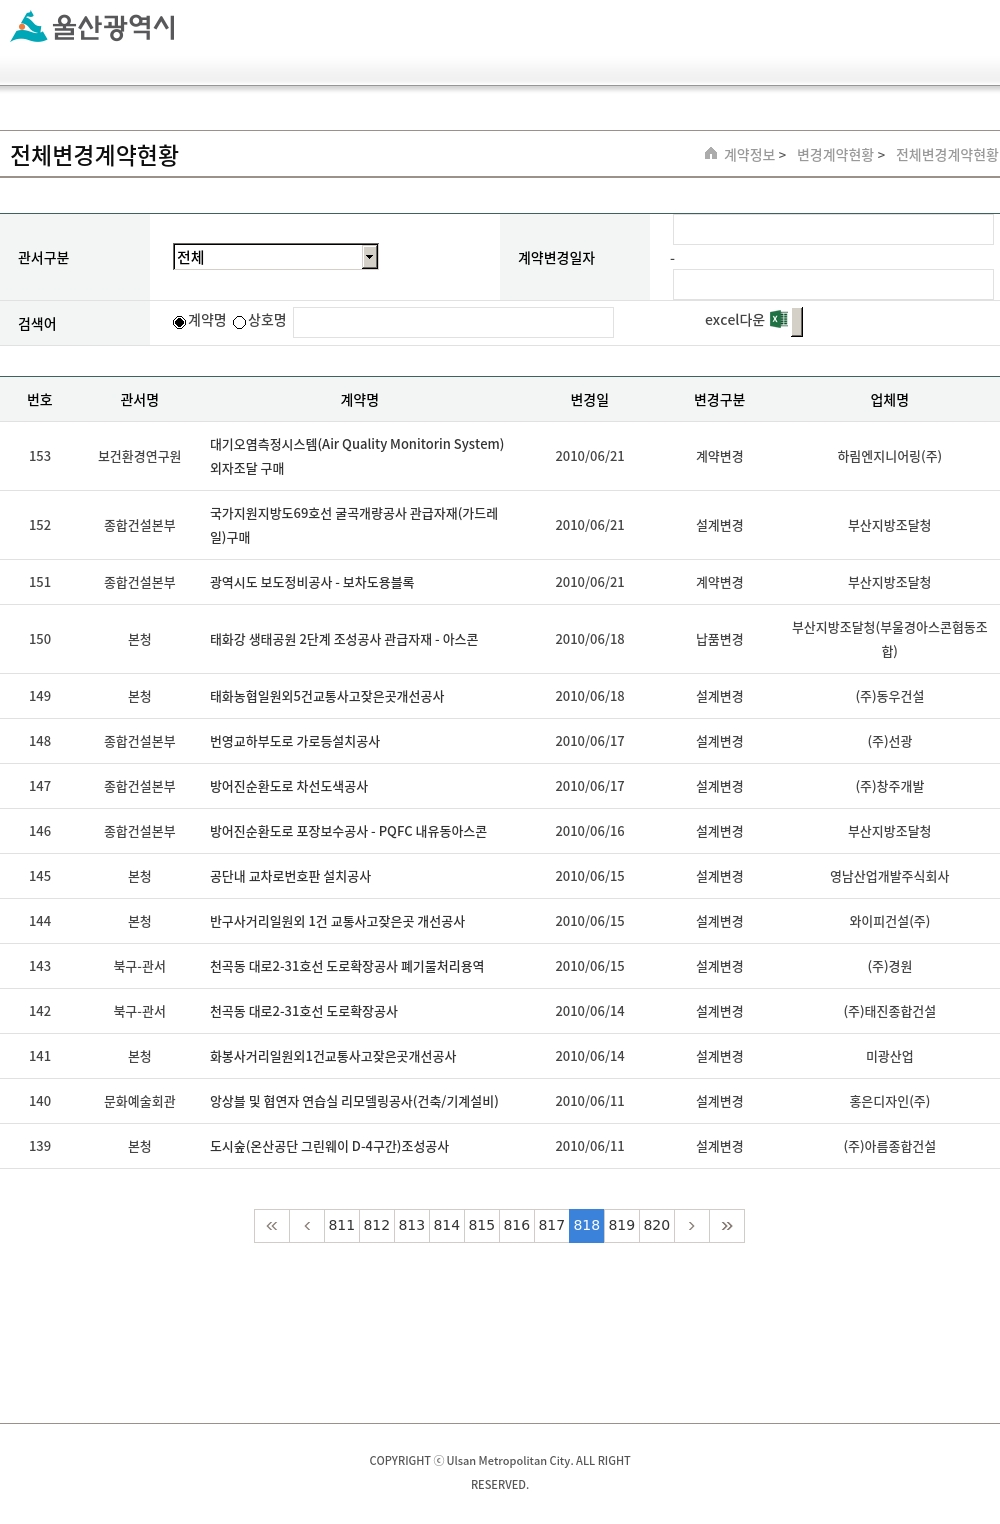Select the 상호명 radio button
Screen dimensions: 1000x1524
(x=240, y=322)
